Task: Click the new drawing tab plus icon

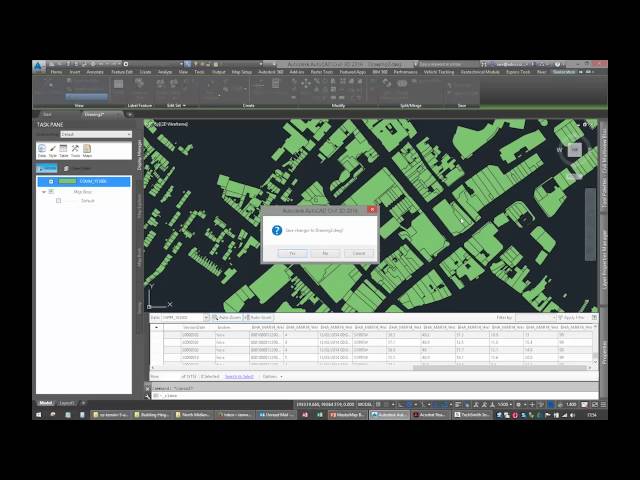Action: tap(130, 115)
